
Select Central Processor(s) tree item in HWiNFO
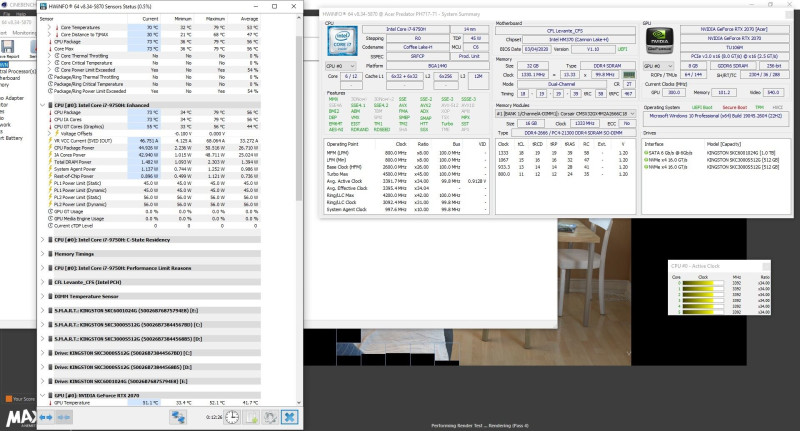(18, 71)
